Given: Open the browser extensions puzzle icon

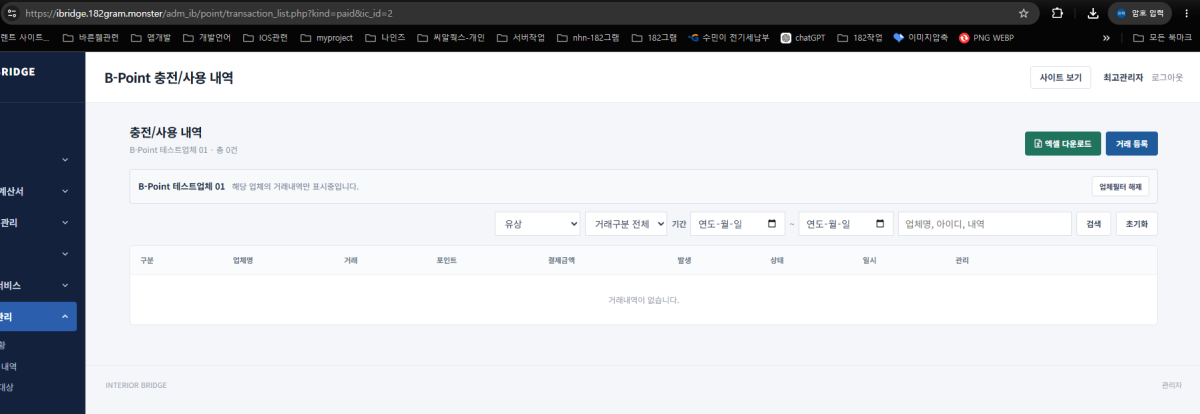Looking at the screenshot, I should [x=1057, y=13].
